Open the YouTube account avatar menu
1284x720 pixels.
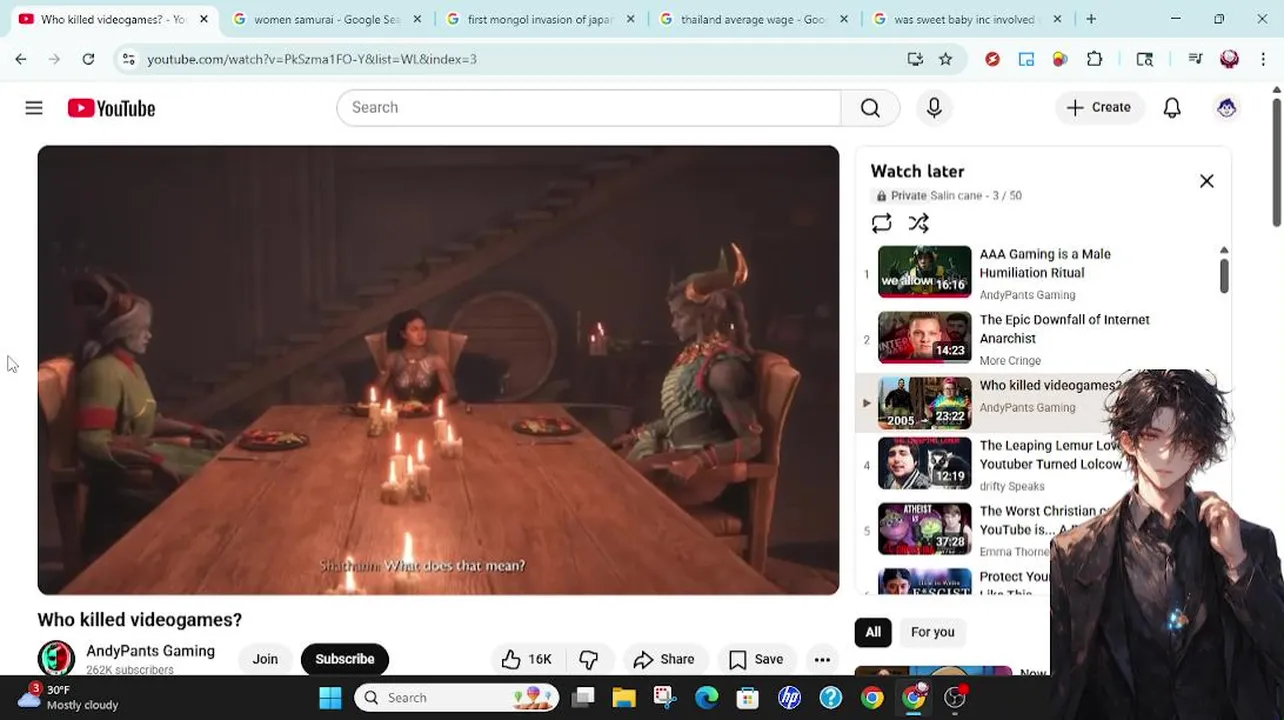[x=1227, y=107]
